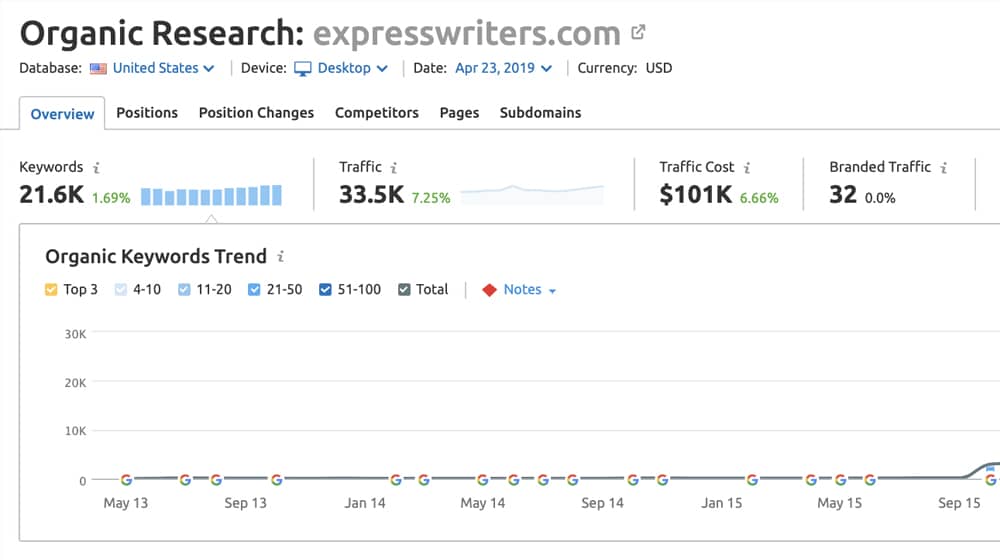
Task: Open the Competitors tab
Action: pos(376,113)
